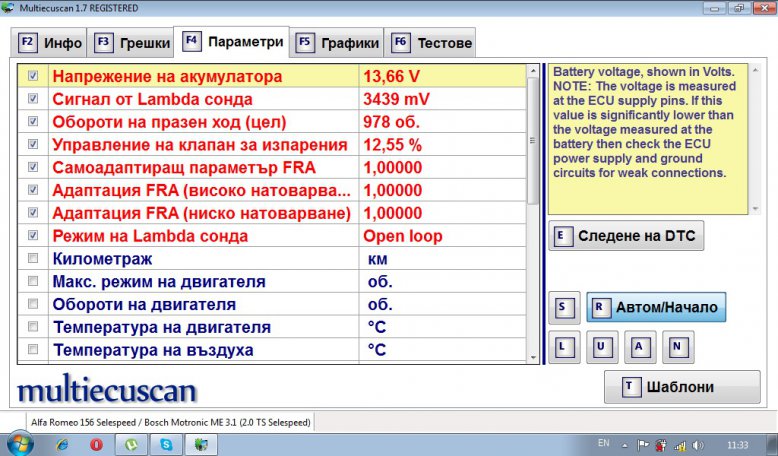778x456 pixels.
Task: Uncheck the Напрежение на акумулатора parameter
Action: [34, 76]
